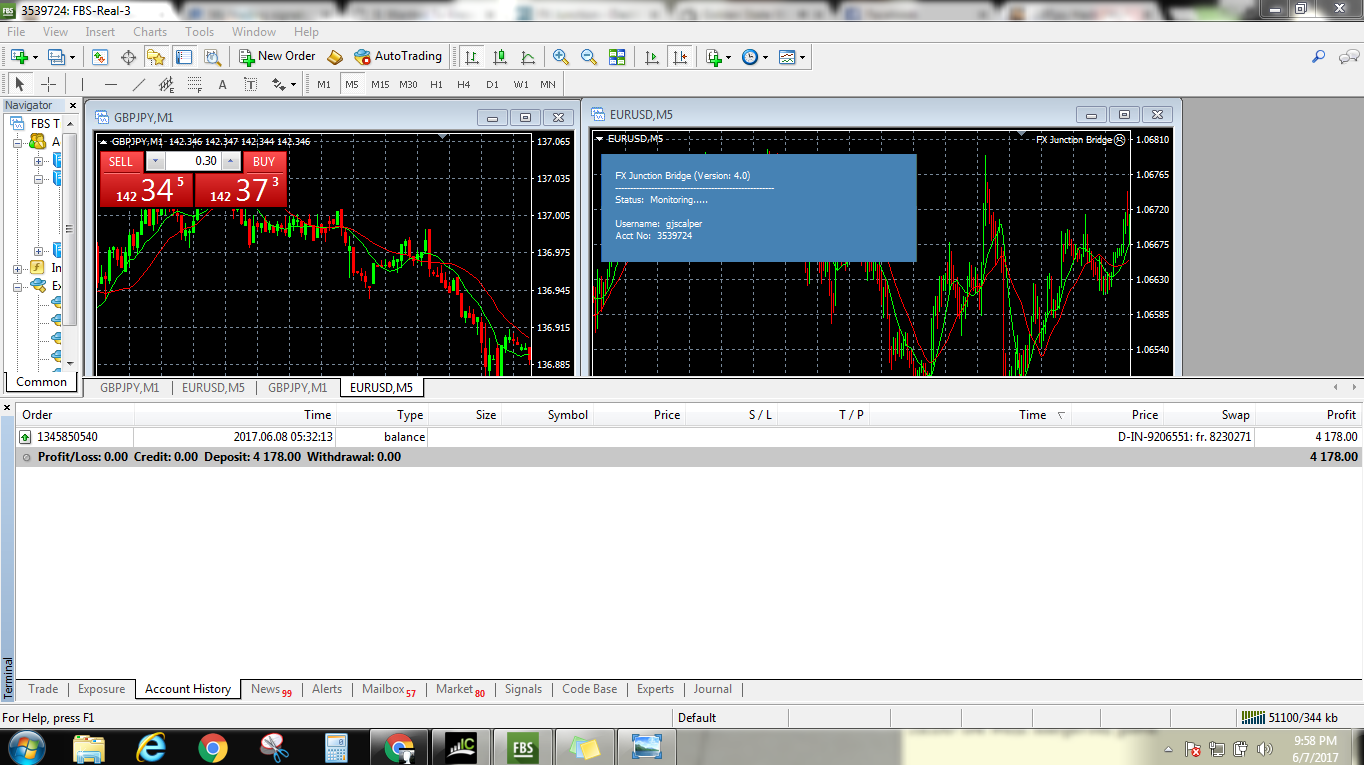Sort history by the Profit column

point(1308,415)
